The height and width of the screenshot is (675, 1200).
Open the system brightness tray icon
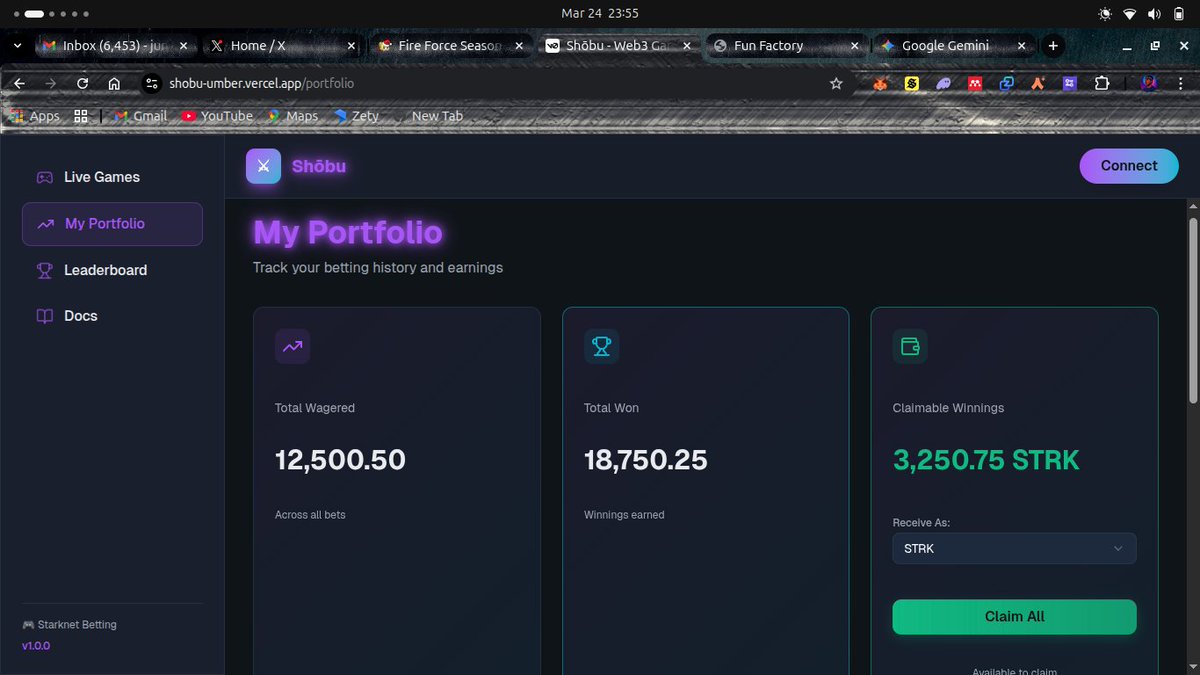click(x=1105, y=14)
